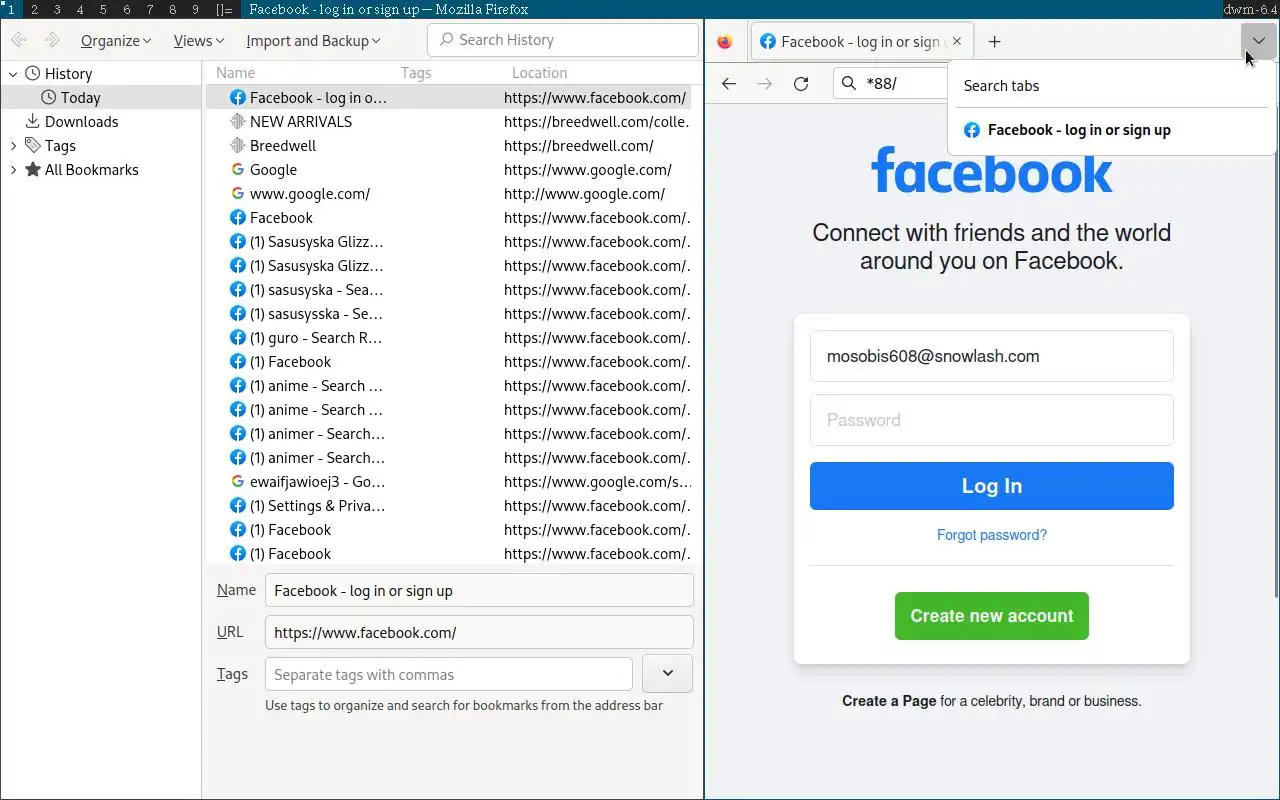Open the Views menu
Image resolution: width=1280 pixels, height=800 pixels.
click(x=198, y=41)
